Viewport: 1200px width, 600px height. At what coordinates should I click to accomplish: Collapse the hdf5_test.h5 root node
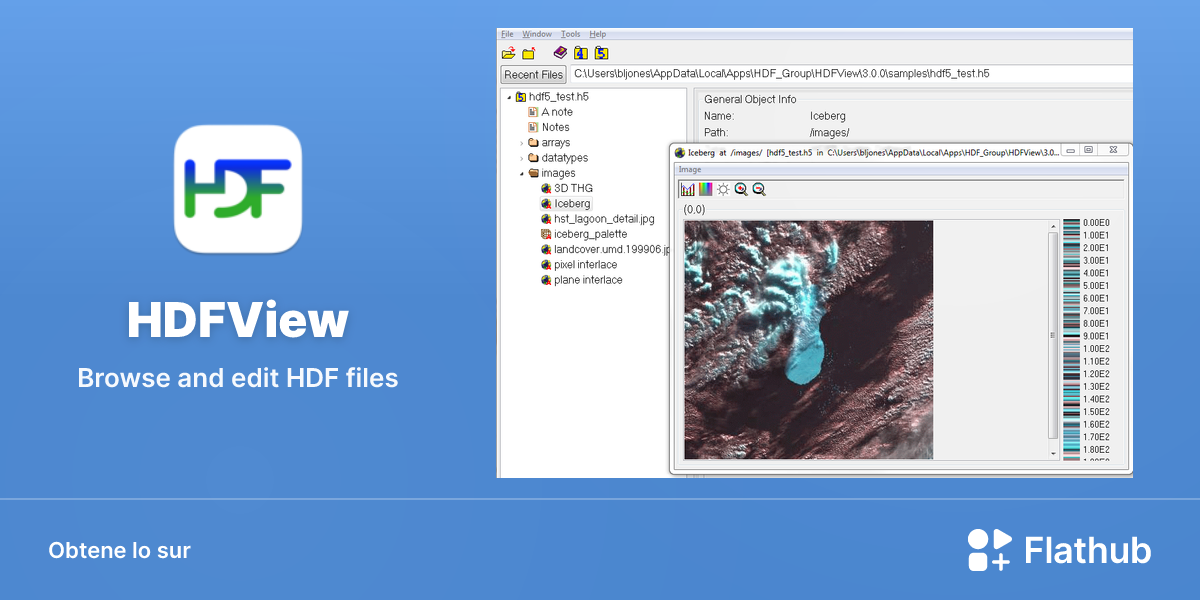(x=509, y=97)
